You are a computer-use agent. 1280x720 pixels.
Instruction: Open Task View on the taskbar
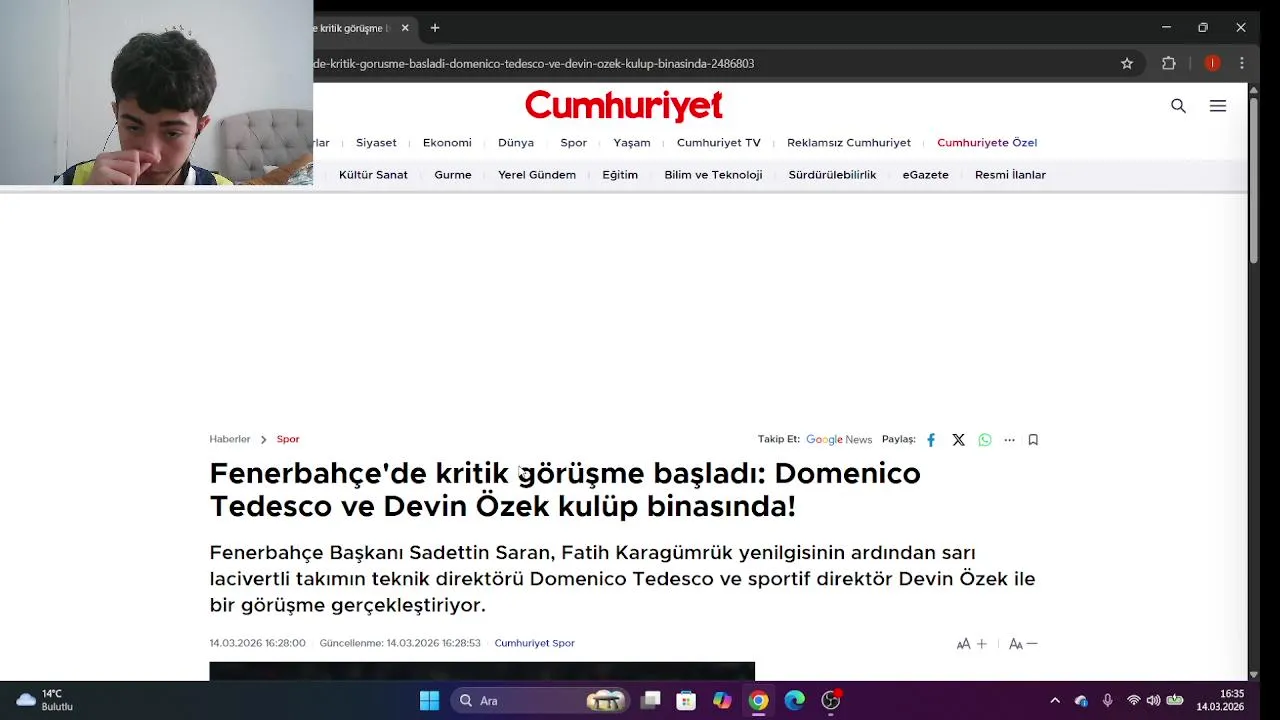[651, 701]
